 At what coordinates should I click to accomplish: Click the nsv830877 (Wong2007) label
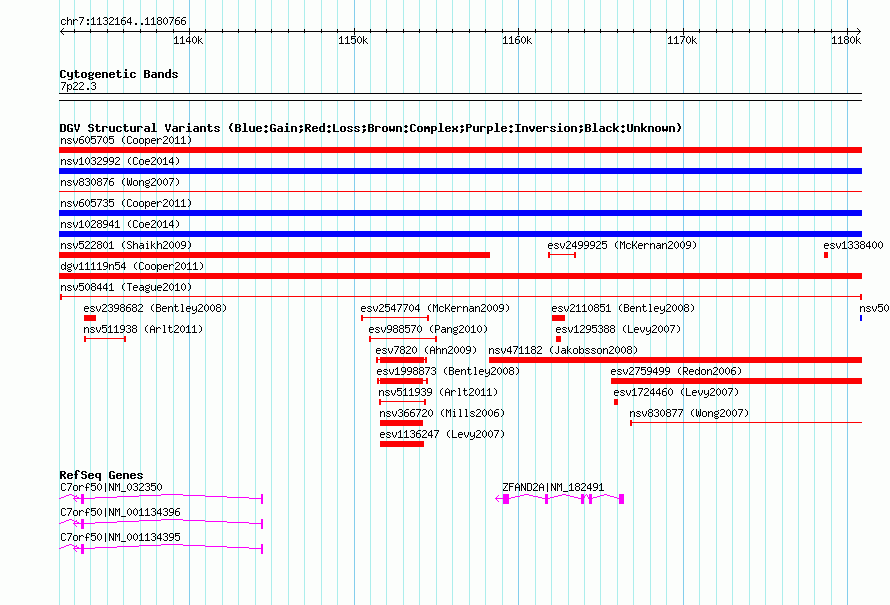689,413
